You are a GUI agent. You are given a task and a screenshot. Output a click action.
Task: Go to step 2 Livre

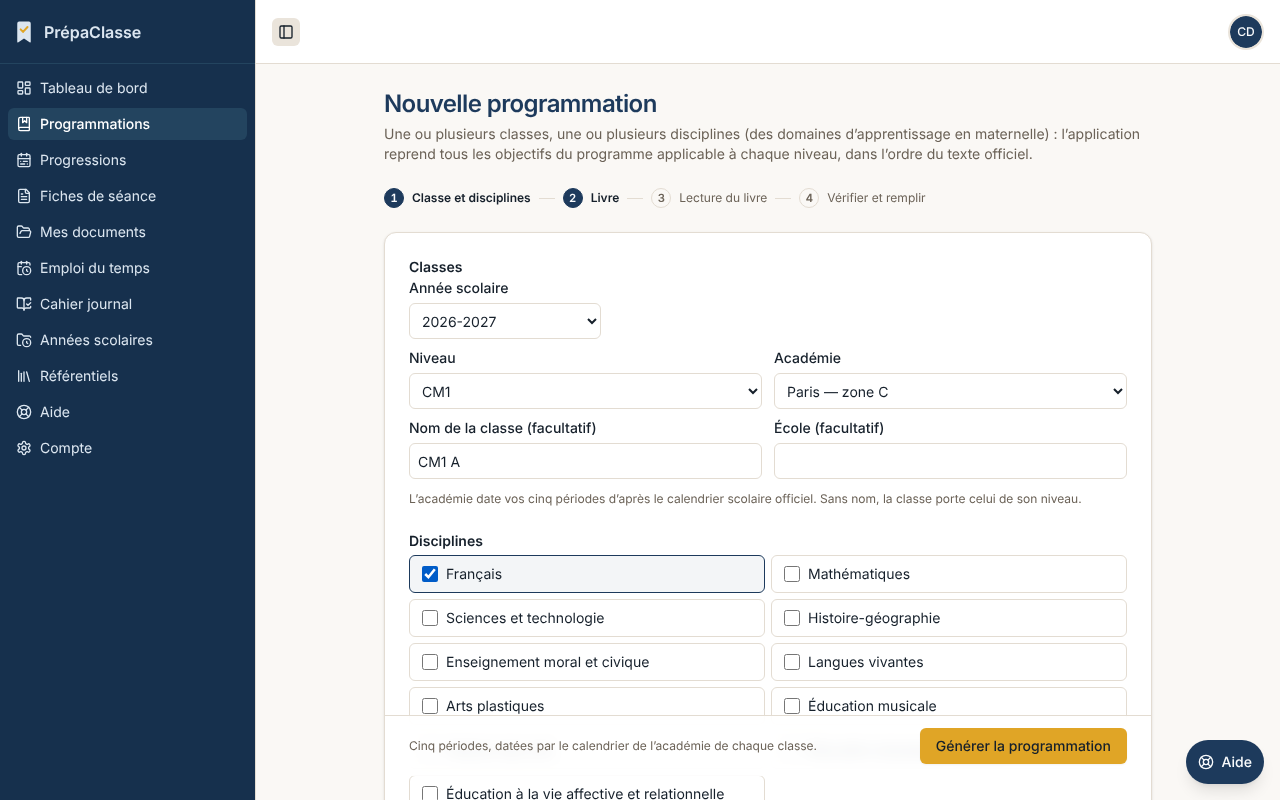click(x=591, y=198)
